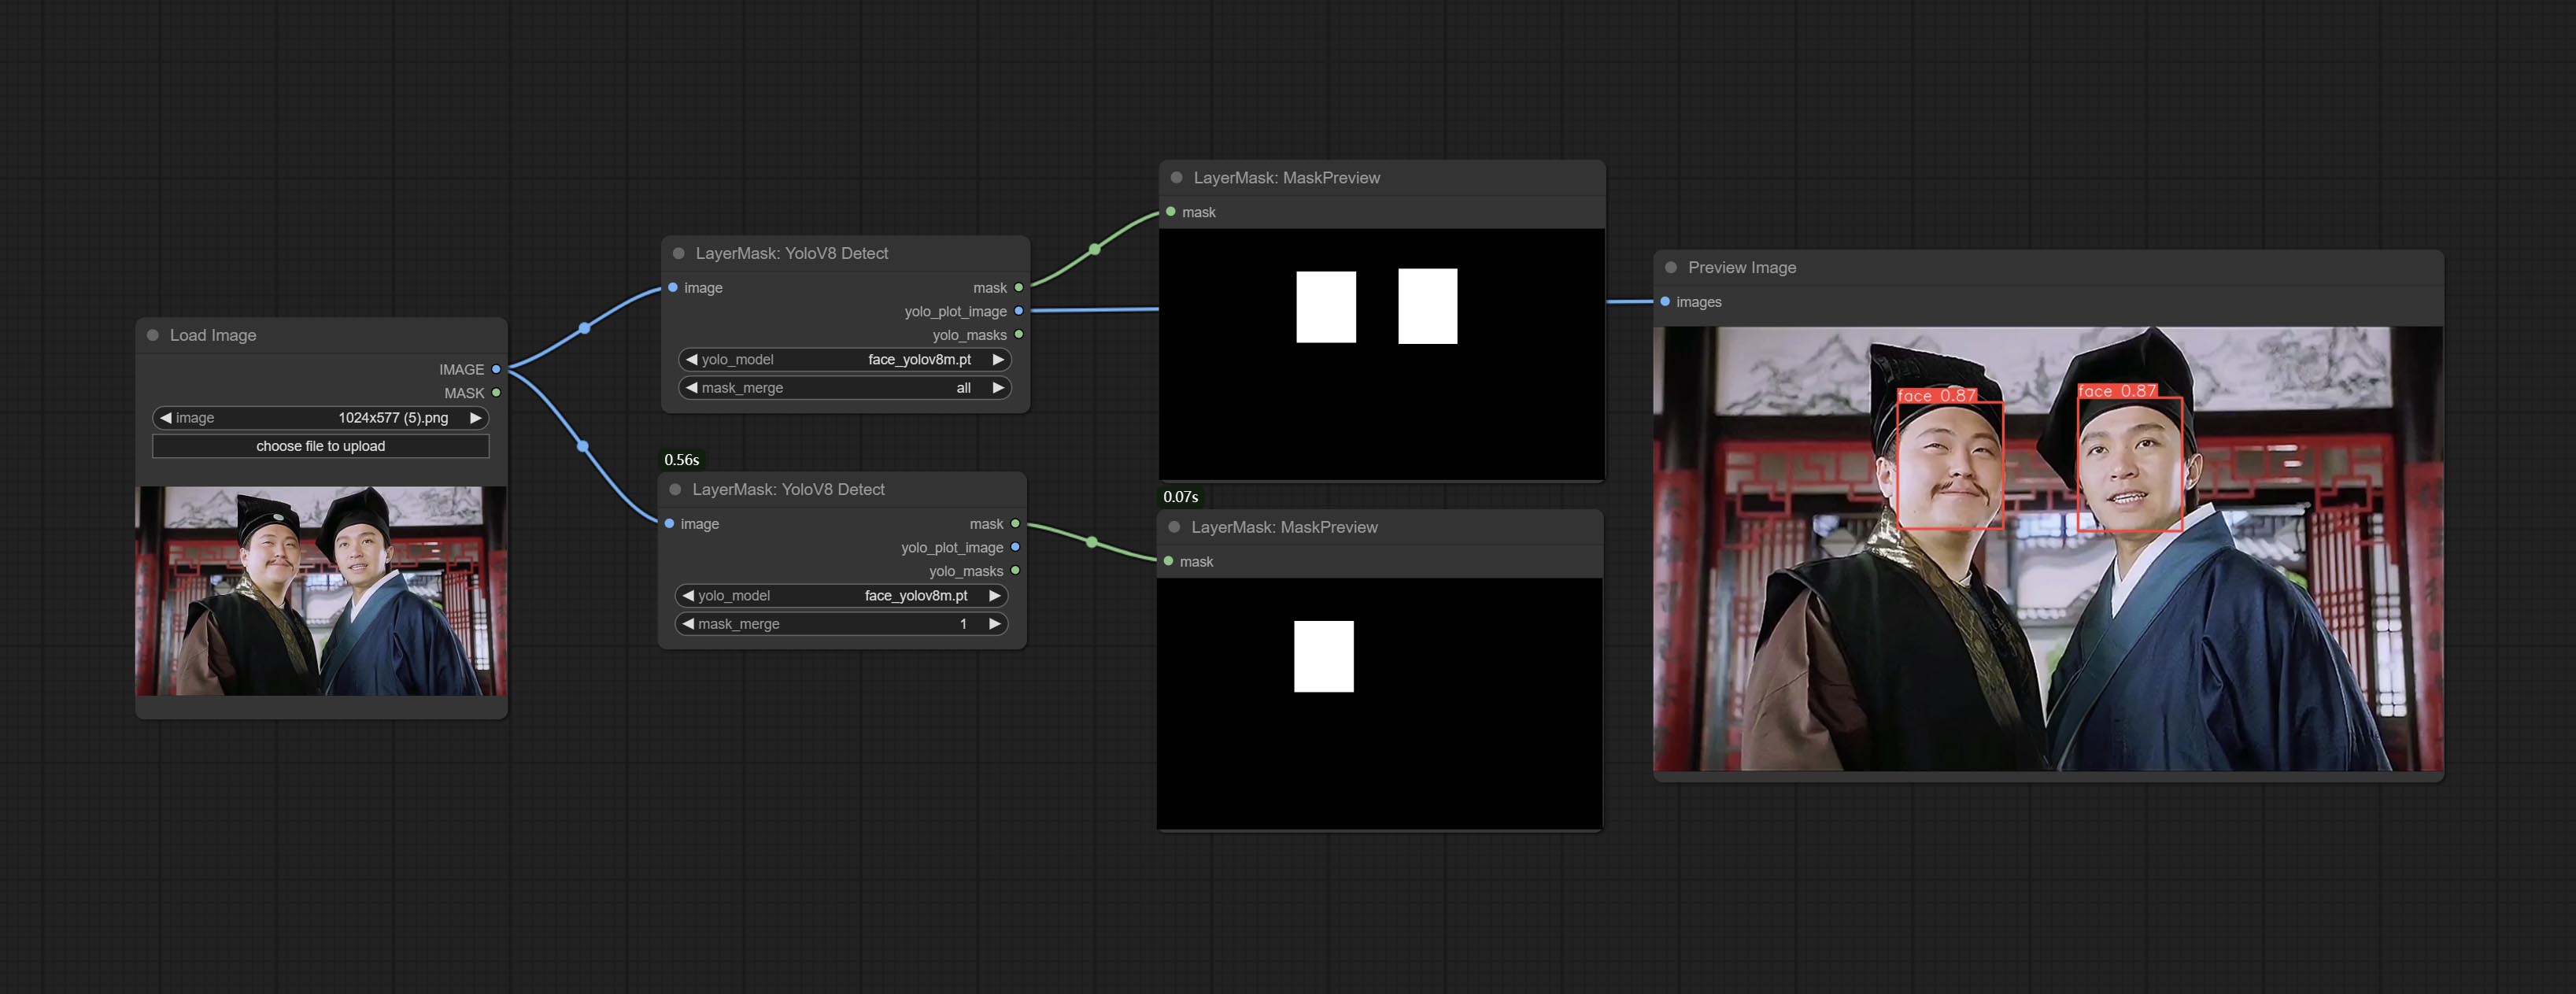Click the lower MaskPreview mask input socket
This screenshot has height=994, width=2576.
tap(1168, 561)
